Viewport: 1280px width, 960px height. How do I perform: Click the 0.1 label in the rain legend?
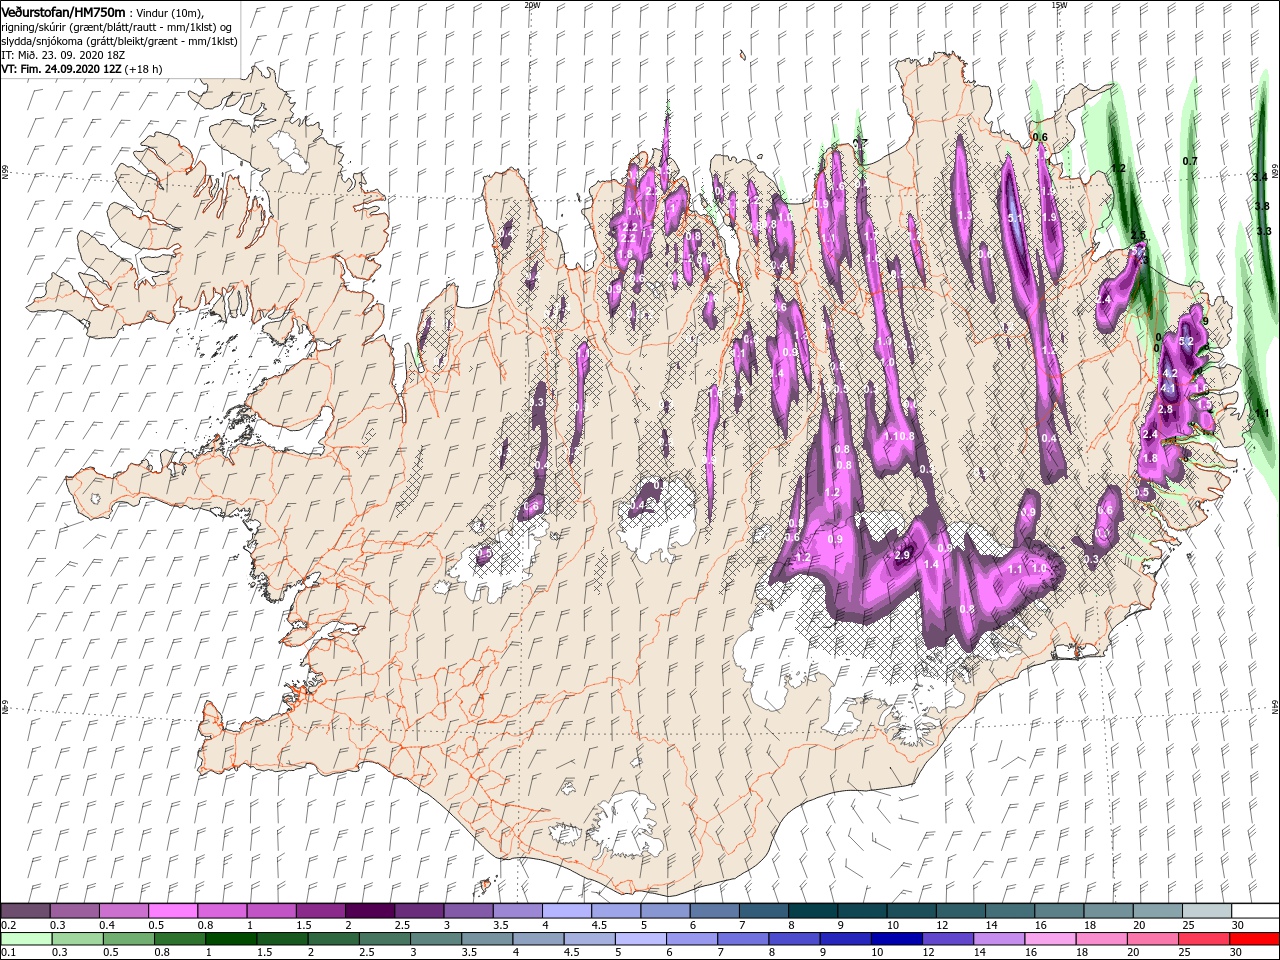click(8, 953)
